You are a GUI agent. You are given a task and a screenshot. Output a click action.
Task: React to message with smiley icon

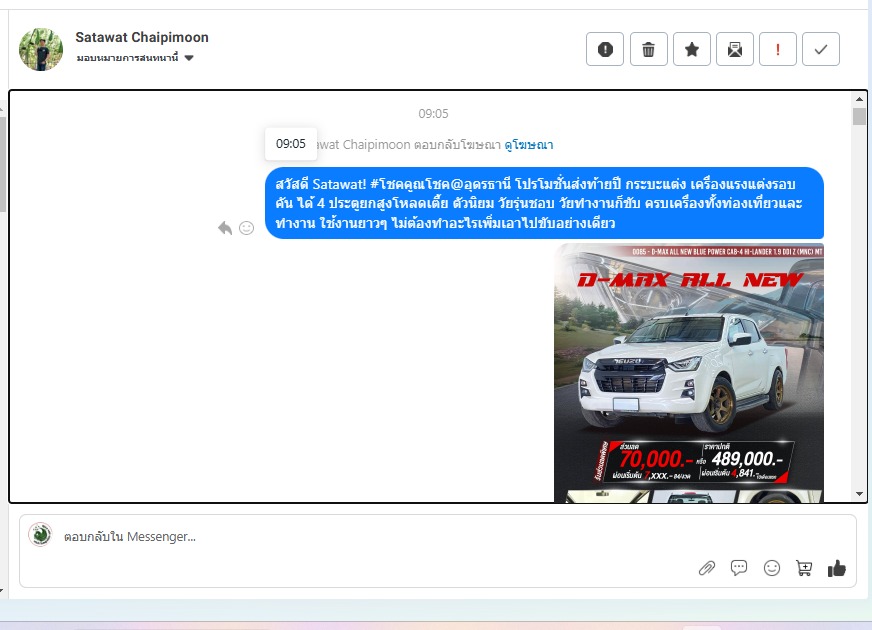pyautogui.click(x=247, y=228)
